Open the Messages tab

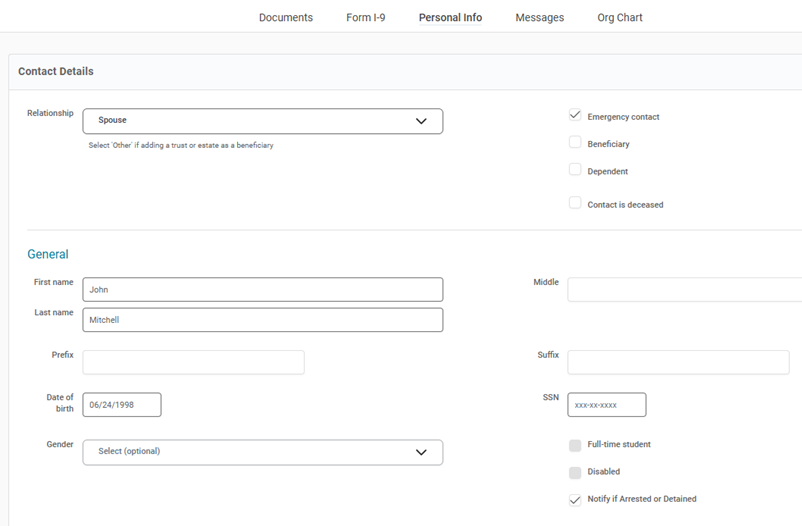pyautogui.click(x=539, y=17)
